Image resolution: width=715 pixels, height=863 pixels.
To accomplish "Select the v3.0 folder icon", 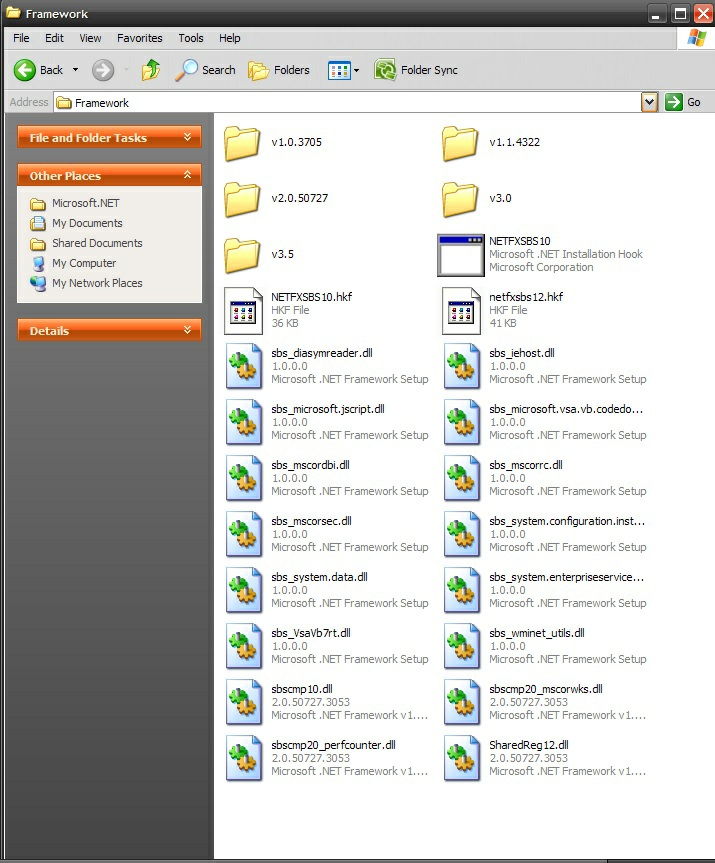I will 460,199.
